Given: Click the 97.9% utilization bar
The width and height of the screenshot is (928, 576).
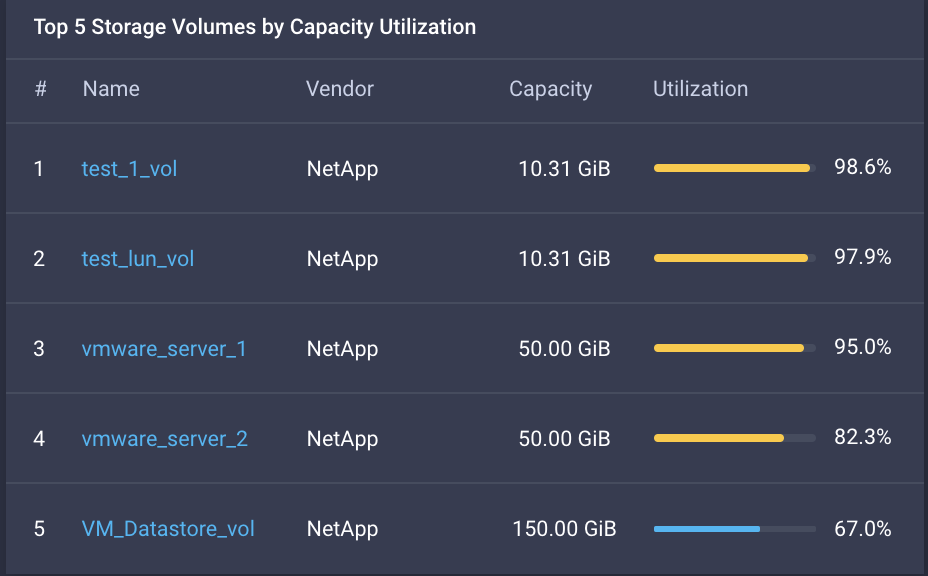Looking at the screenshot, I should coord(734,258).
